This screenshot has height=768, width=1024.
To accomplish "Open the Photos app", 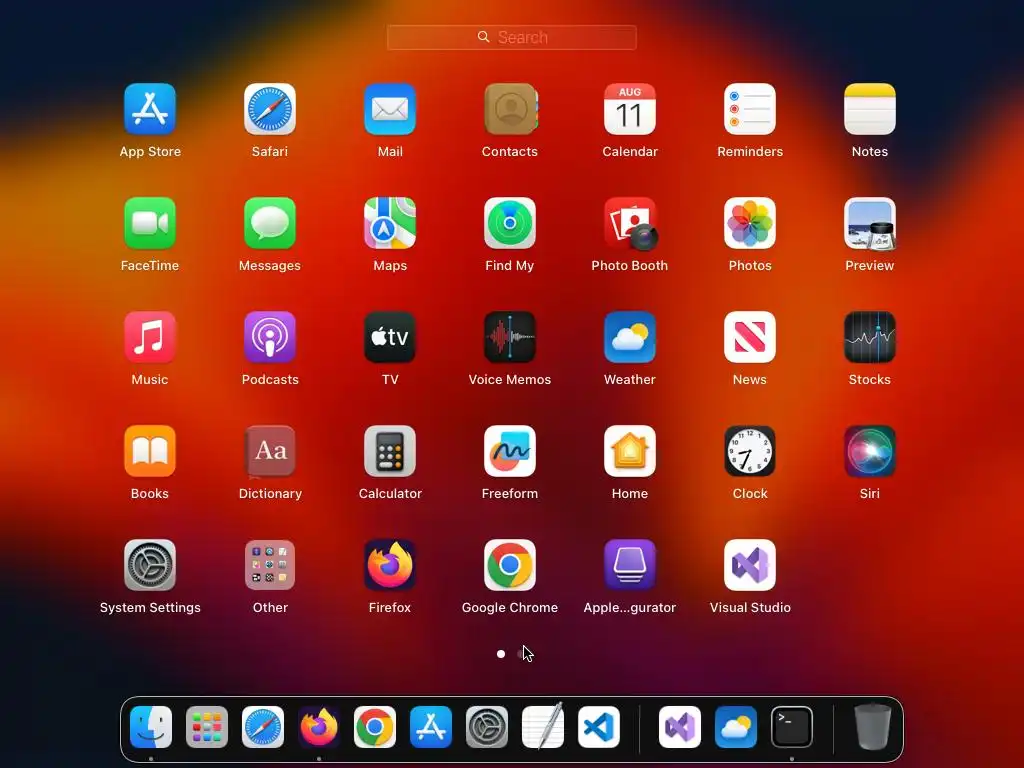I will click(x=750, y=223).
